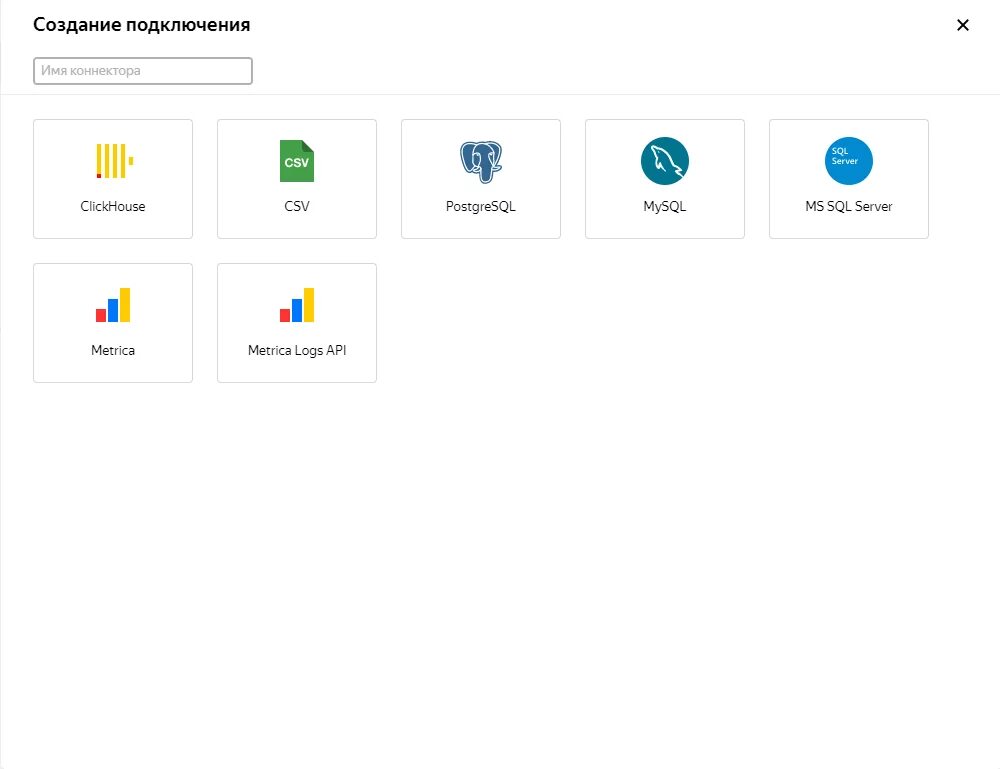
Task: Click the 'ClickHouse' label text
Action: (113, 206)
